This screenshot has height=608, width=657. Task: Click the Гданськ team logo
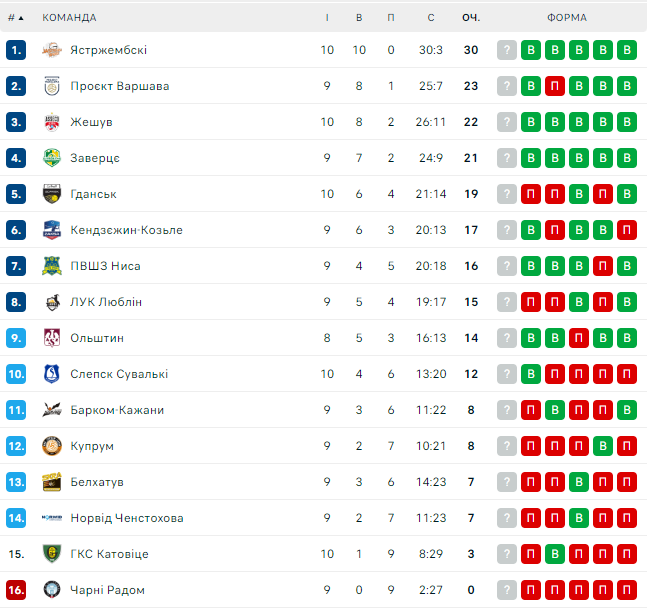click(52, 194)
